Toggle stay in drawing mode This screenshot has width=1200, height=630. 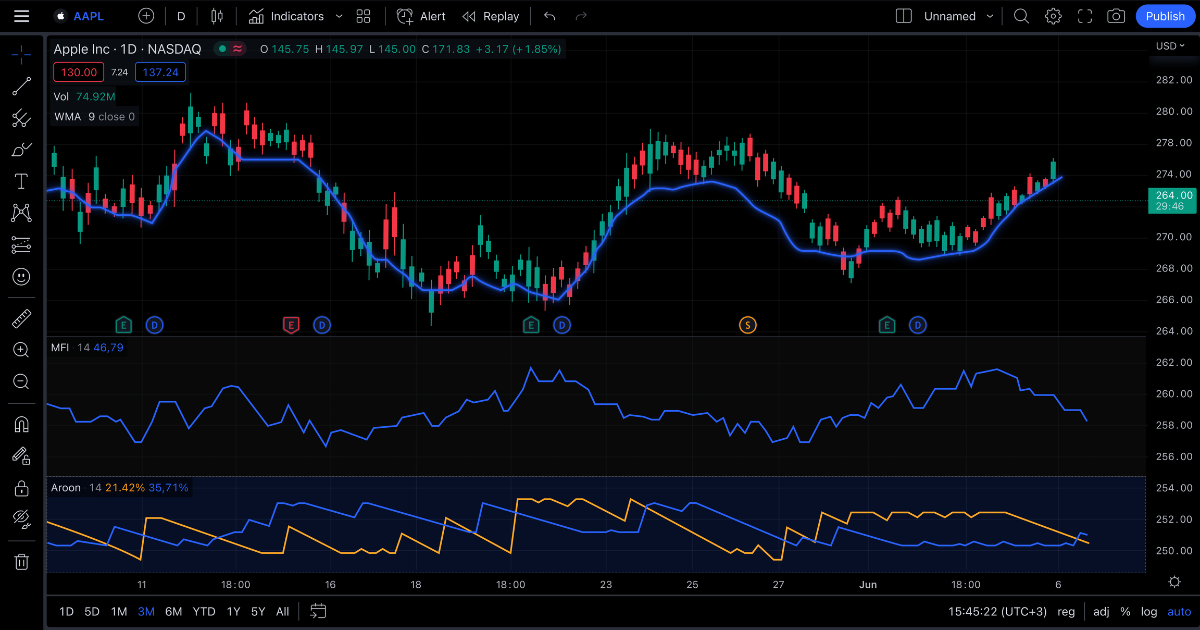(x=21, y=456)
